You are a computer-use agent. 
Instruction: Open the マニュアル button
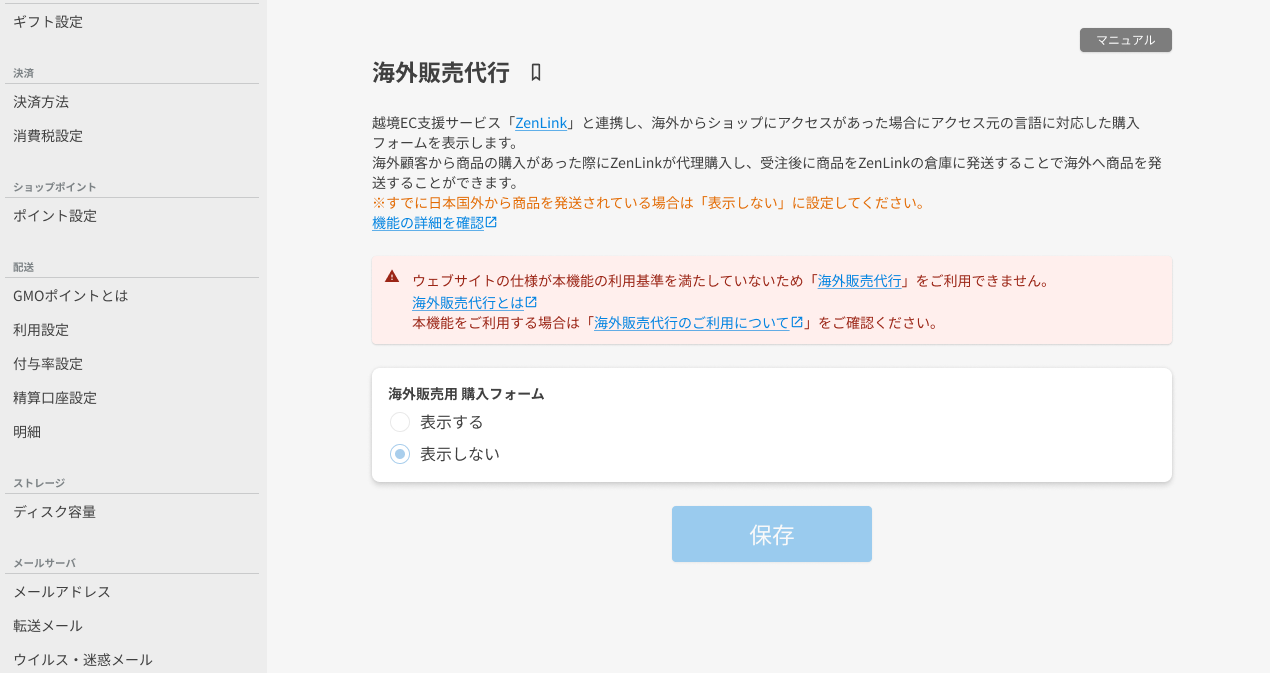pos(1125,40)
